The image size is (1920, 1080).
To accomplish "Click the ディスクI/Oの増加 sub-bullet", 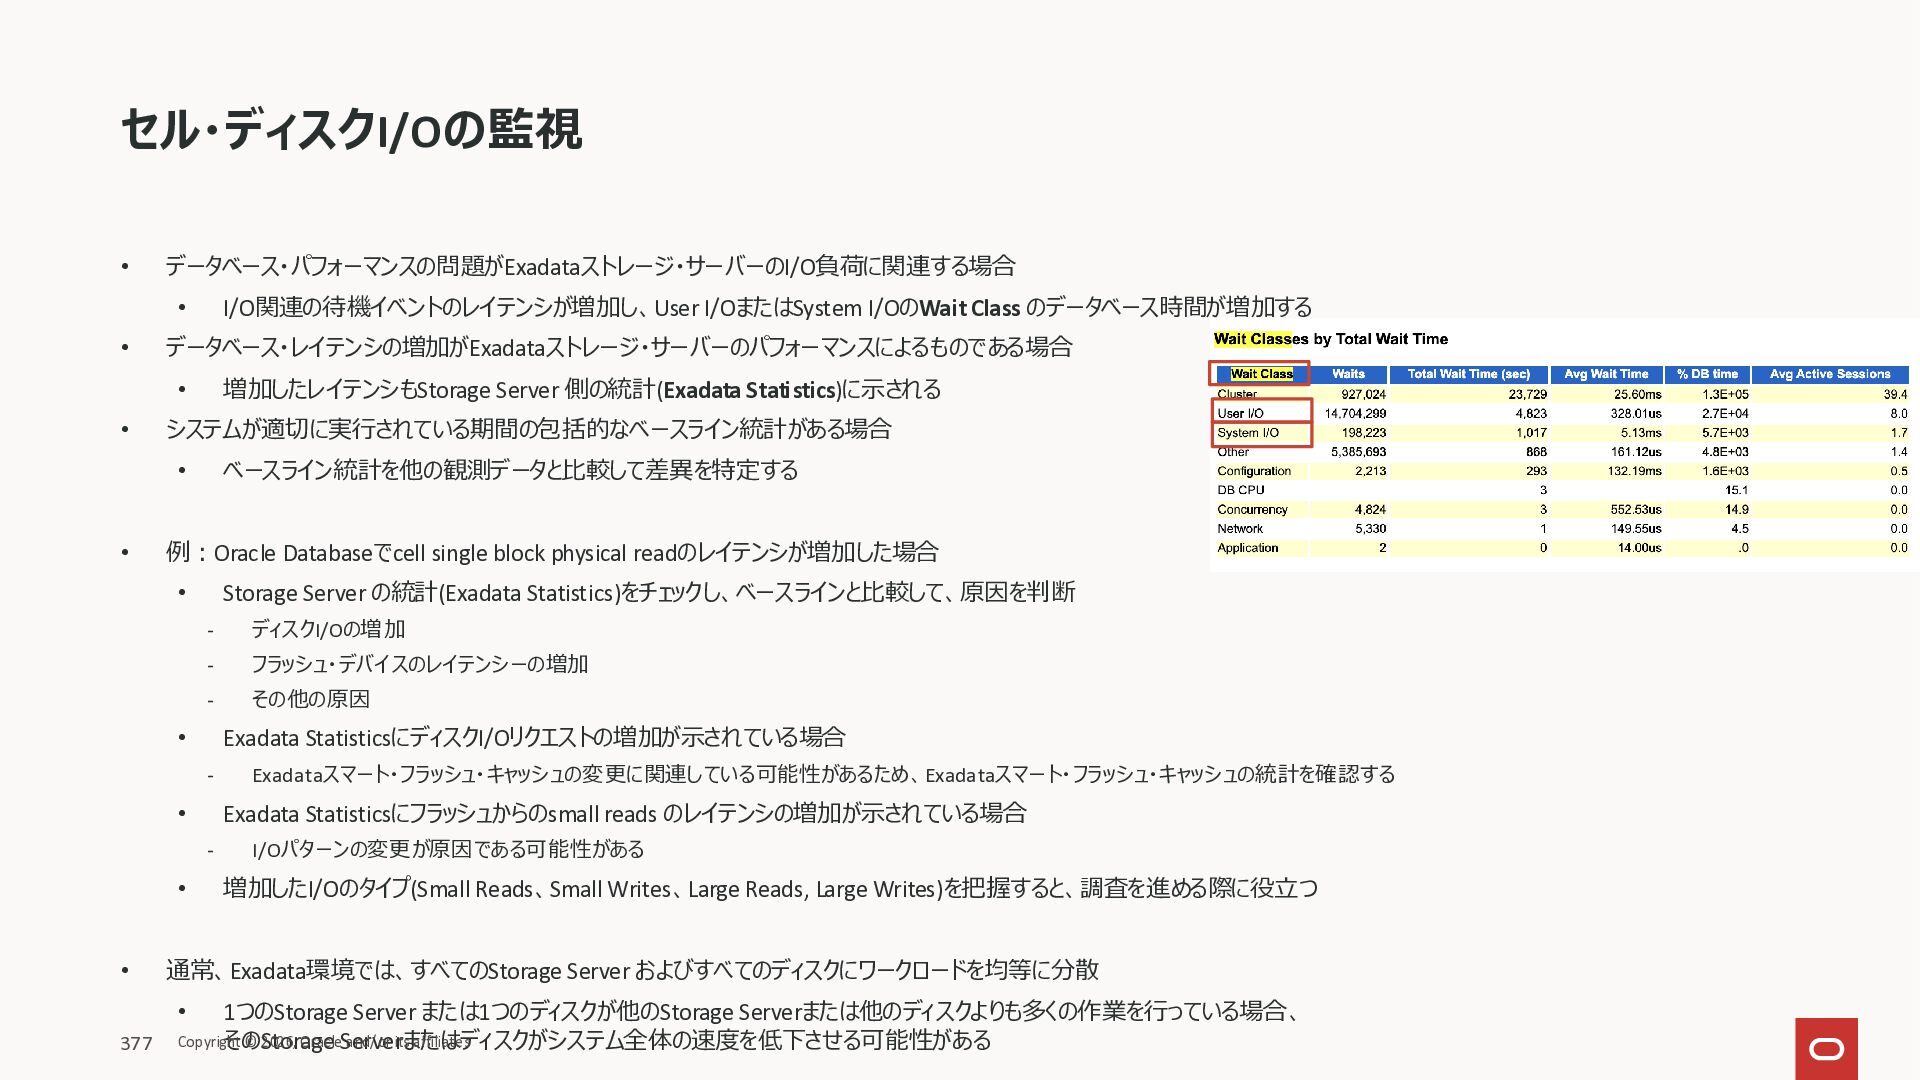I will pyautogui.click(x=327, y=629).
